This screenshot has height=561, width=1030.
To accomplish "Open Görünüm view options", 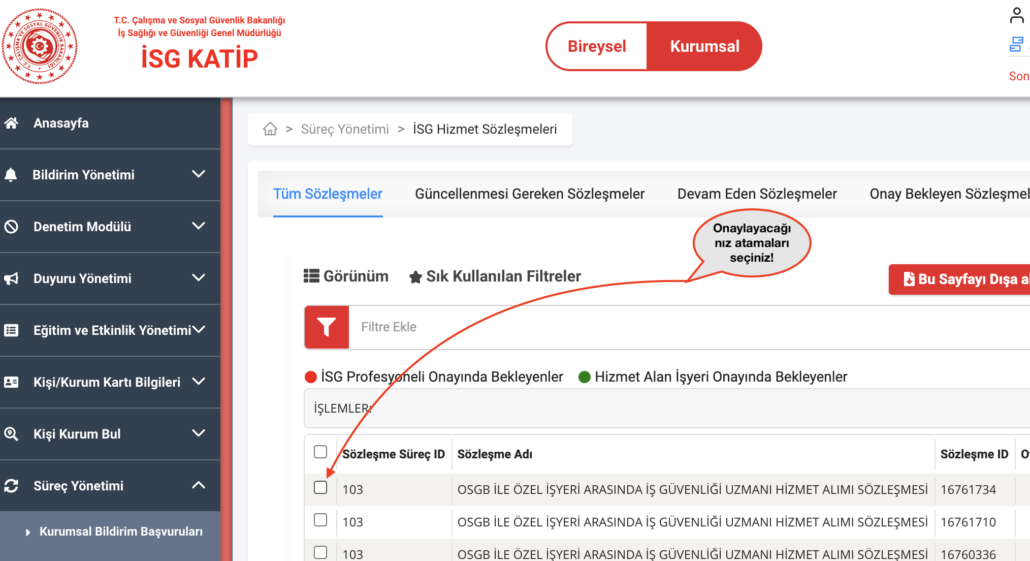I will [x=346, y=276].
